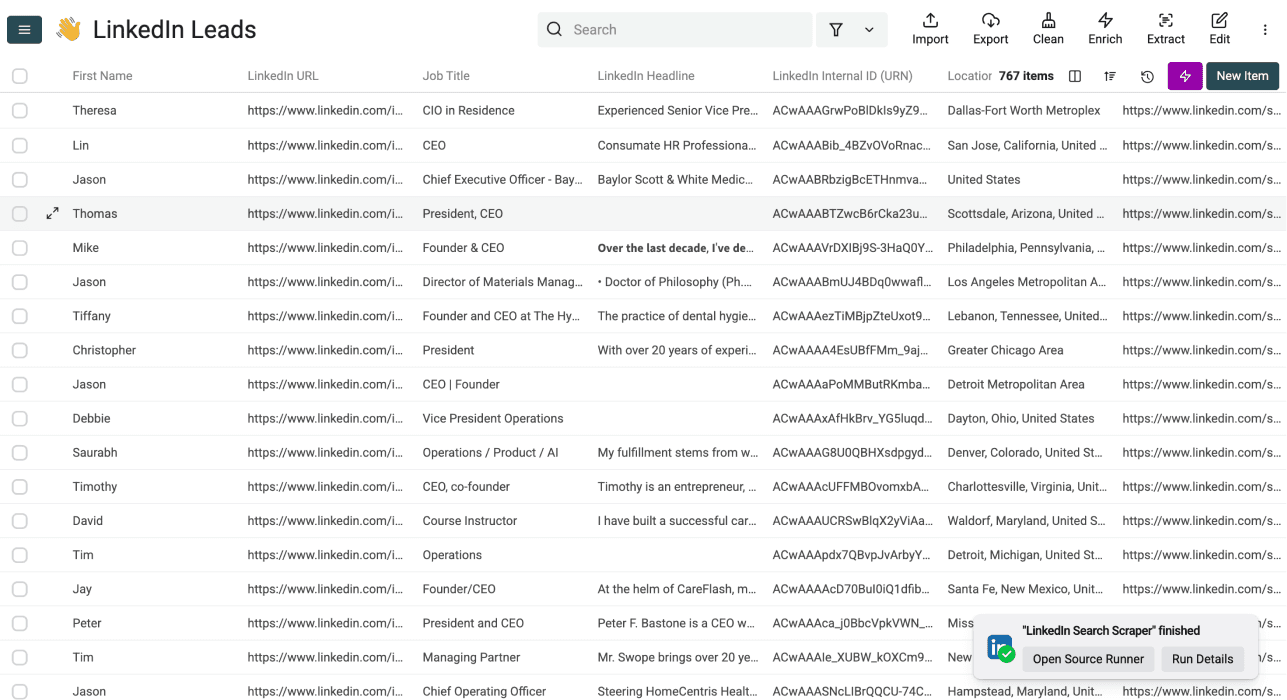Click the sort icon near the item count
The image size is (1287, 700).
point(1109,76)
